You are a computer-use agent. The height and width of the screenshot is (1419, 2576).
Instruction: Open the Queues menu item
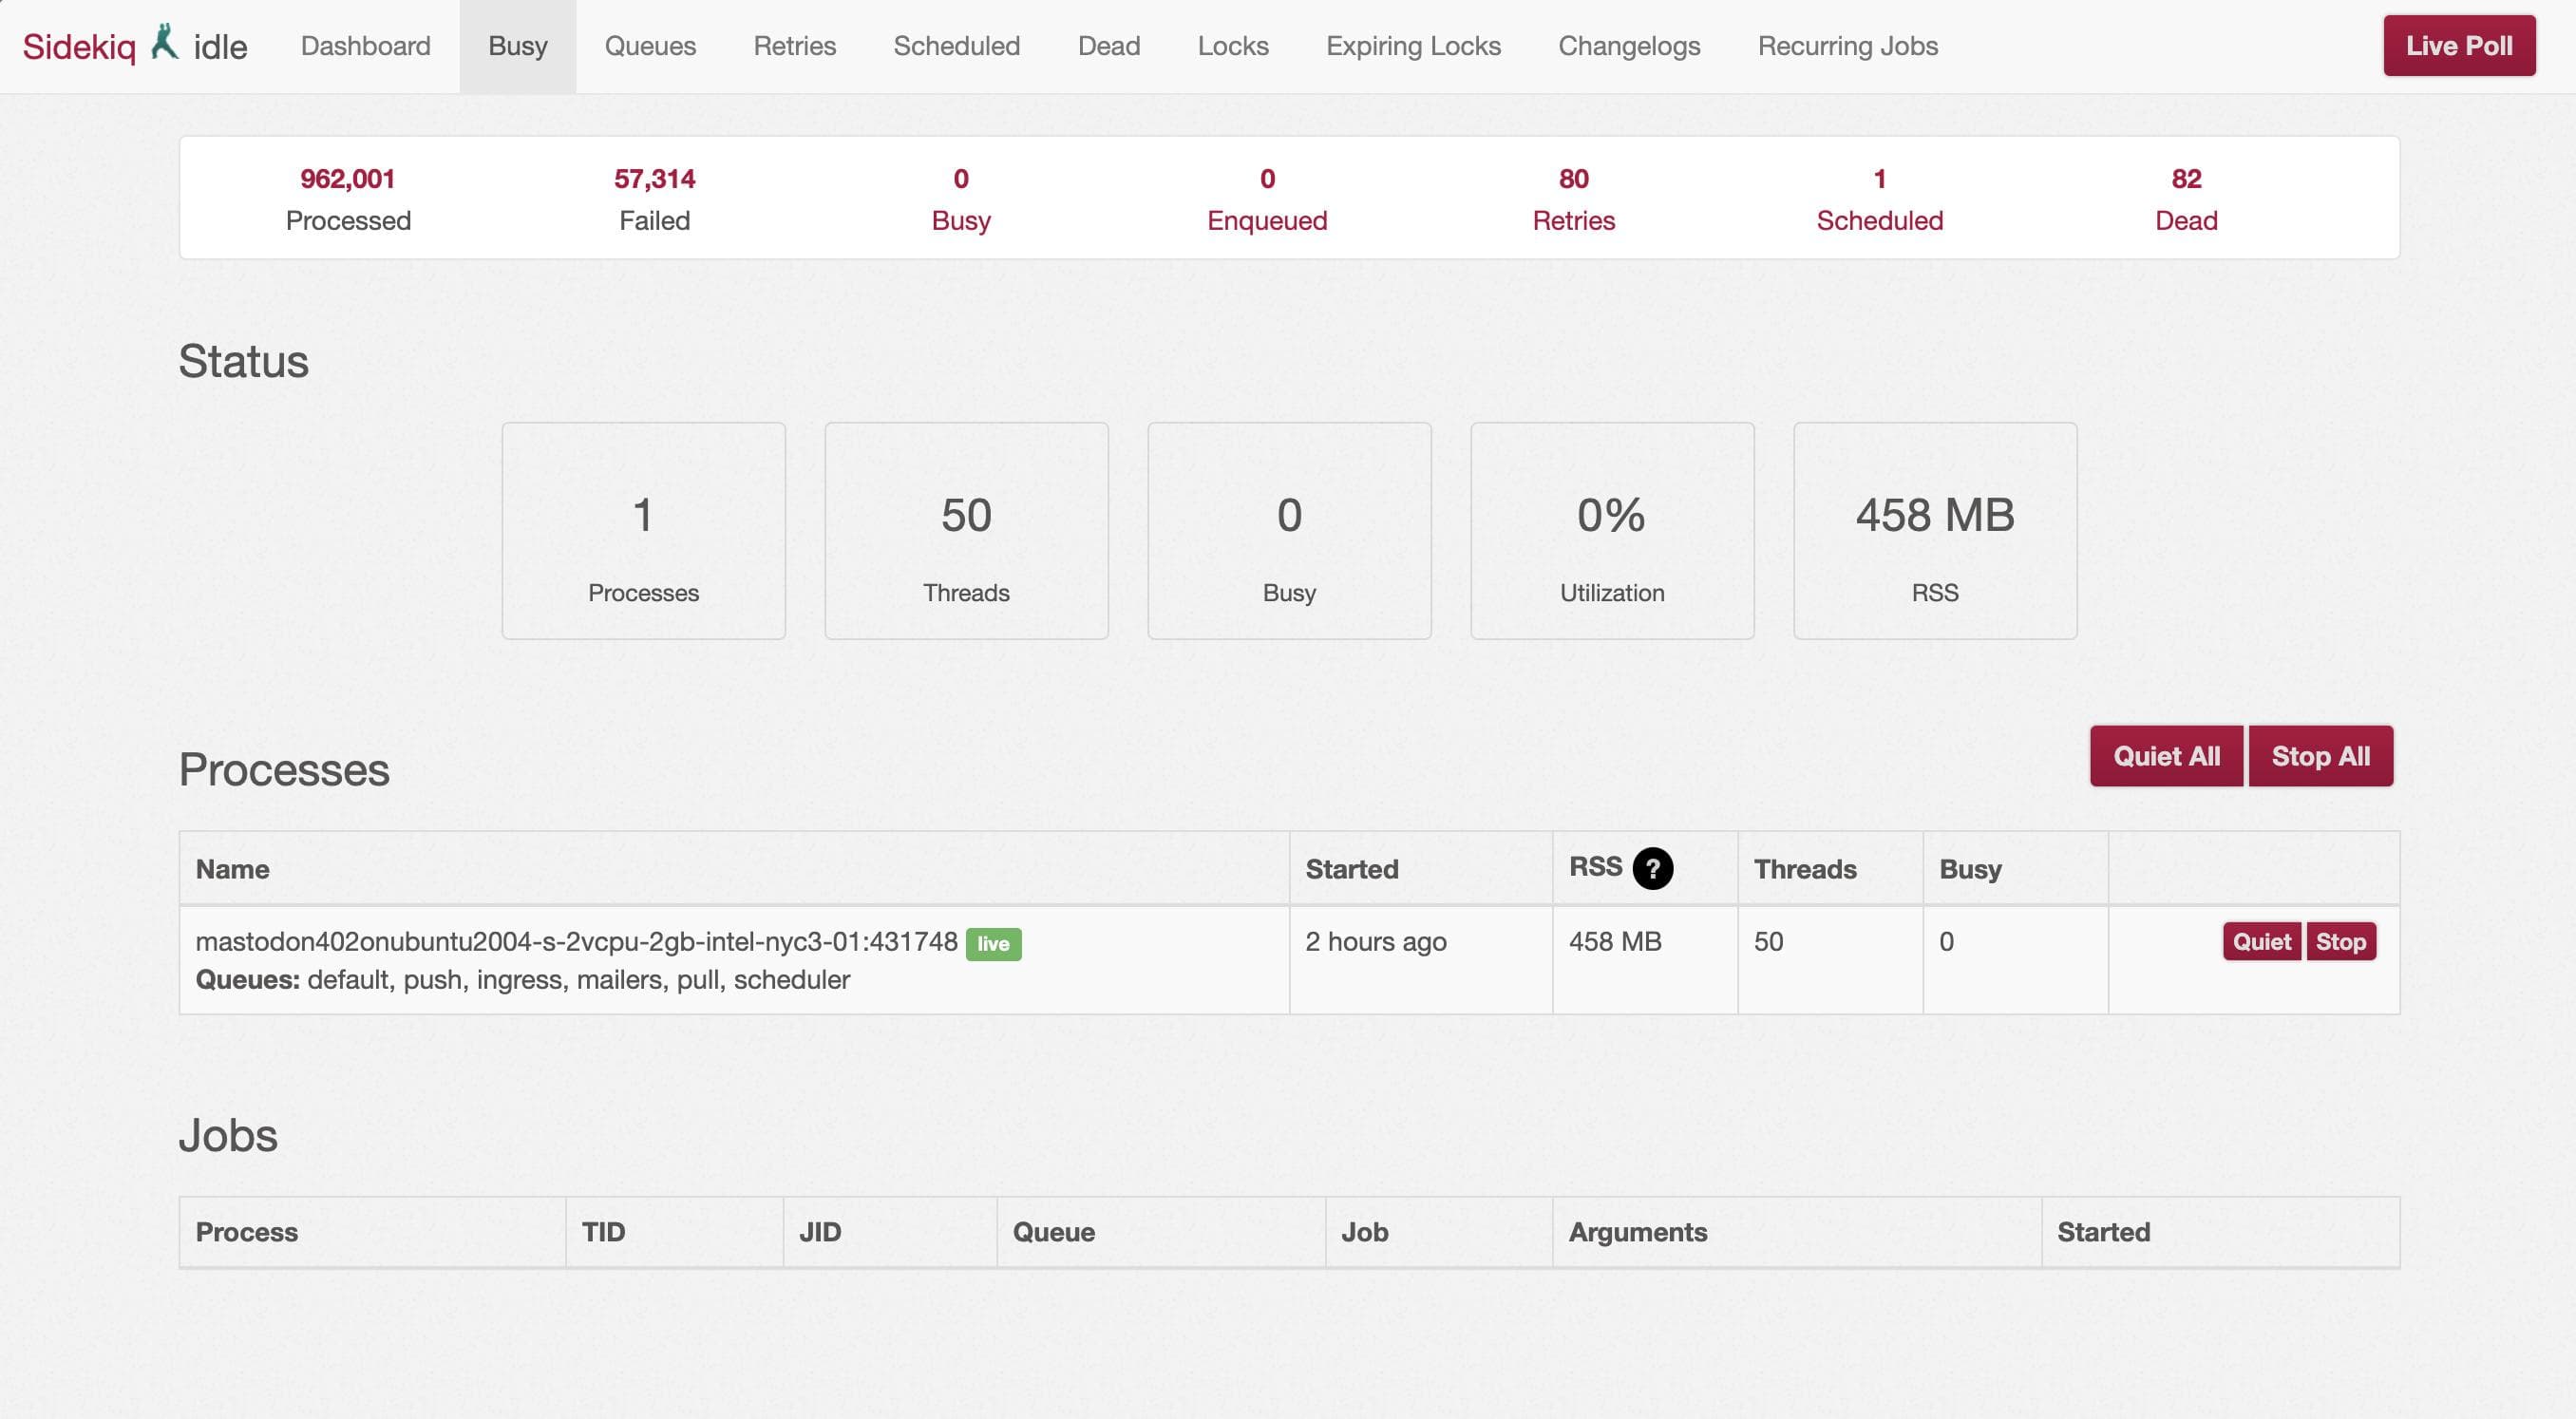pyautogui.click(x=649, y=44)
